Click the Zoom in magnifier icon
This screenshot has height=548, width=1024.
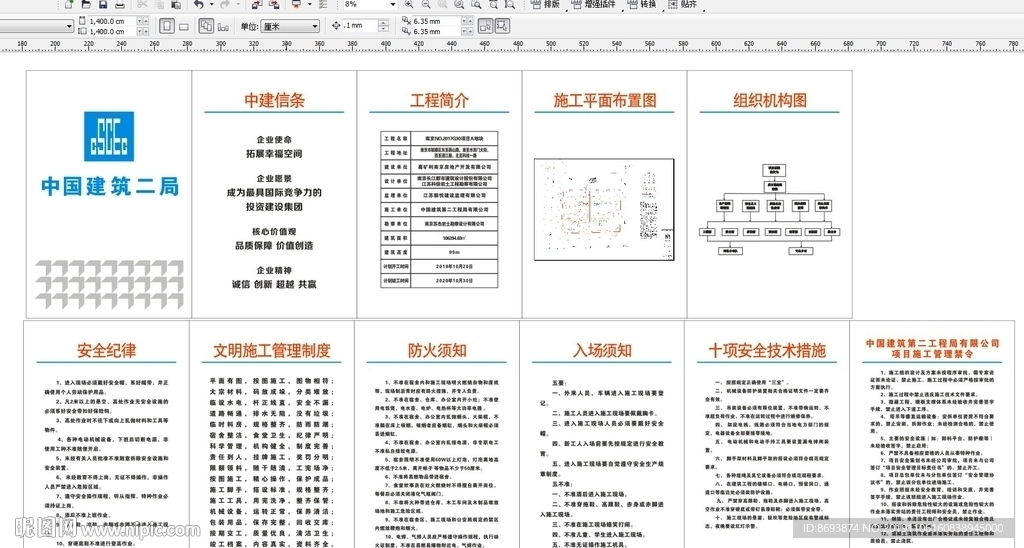409,5
